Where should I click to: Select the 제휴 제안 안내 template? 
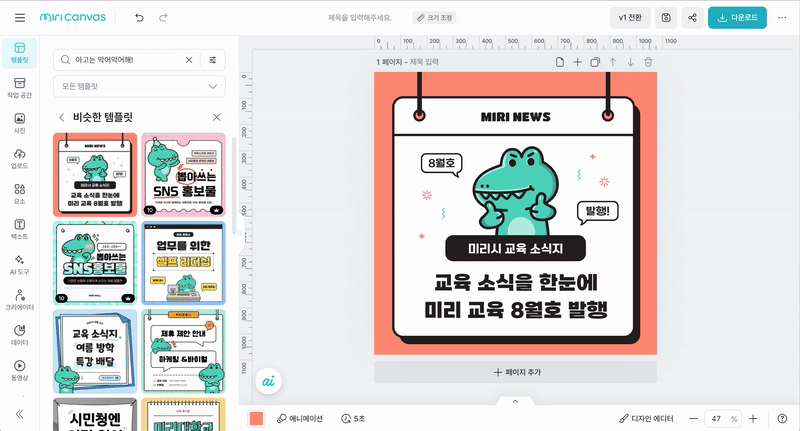coord(184,351)
